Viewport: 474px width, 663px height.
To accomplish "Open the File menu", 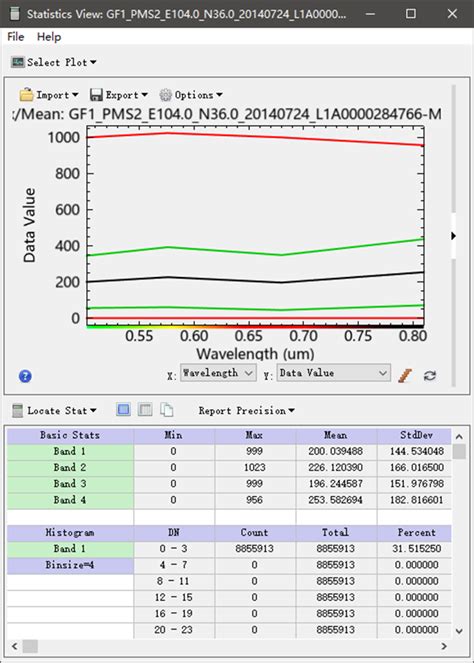I will (x=16, y=37).
